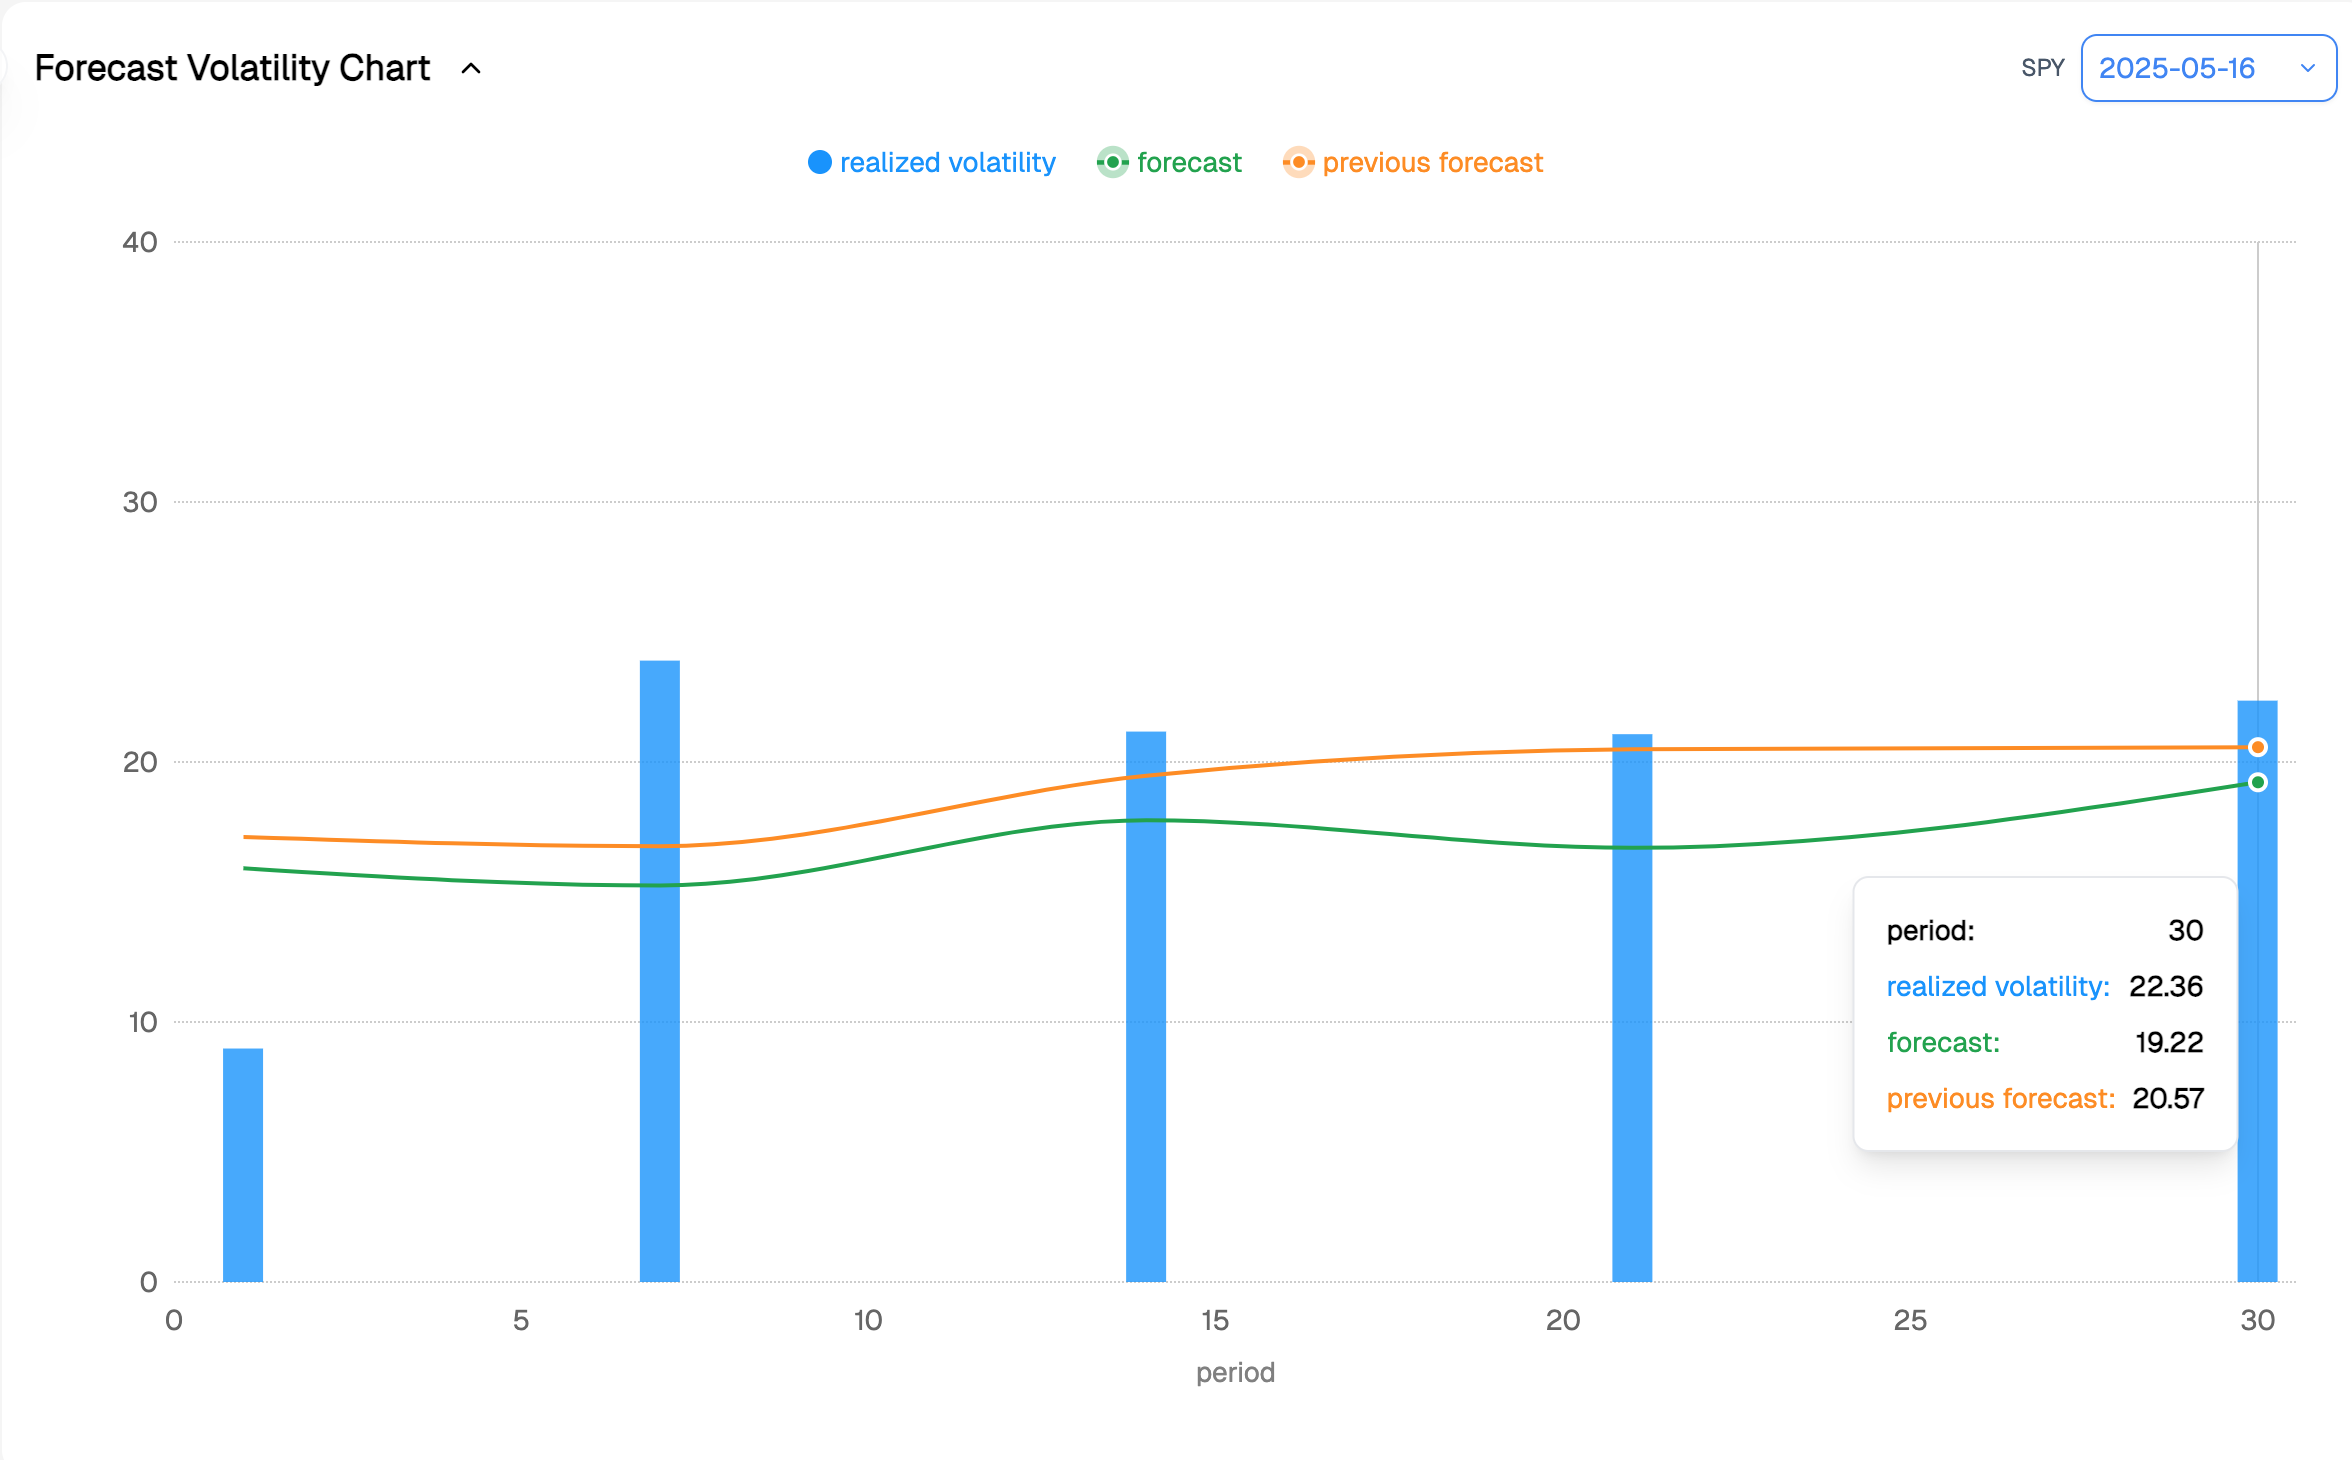Image resolution: width=2352 pixels, height=1460 pixels.
Task: Click the tallest blue bar near period 7
Action: pyautogui.click(x=659, y=1000)
